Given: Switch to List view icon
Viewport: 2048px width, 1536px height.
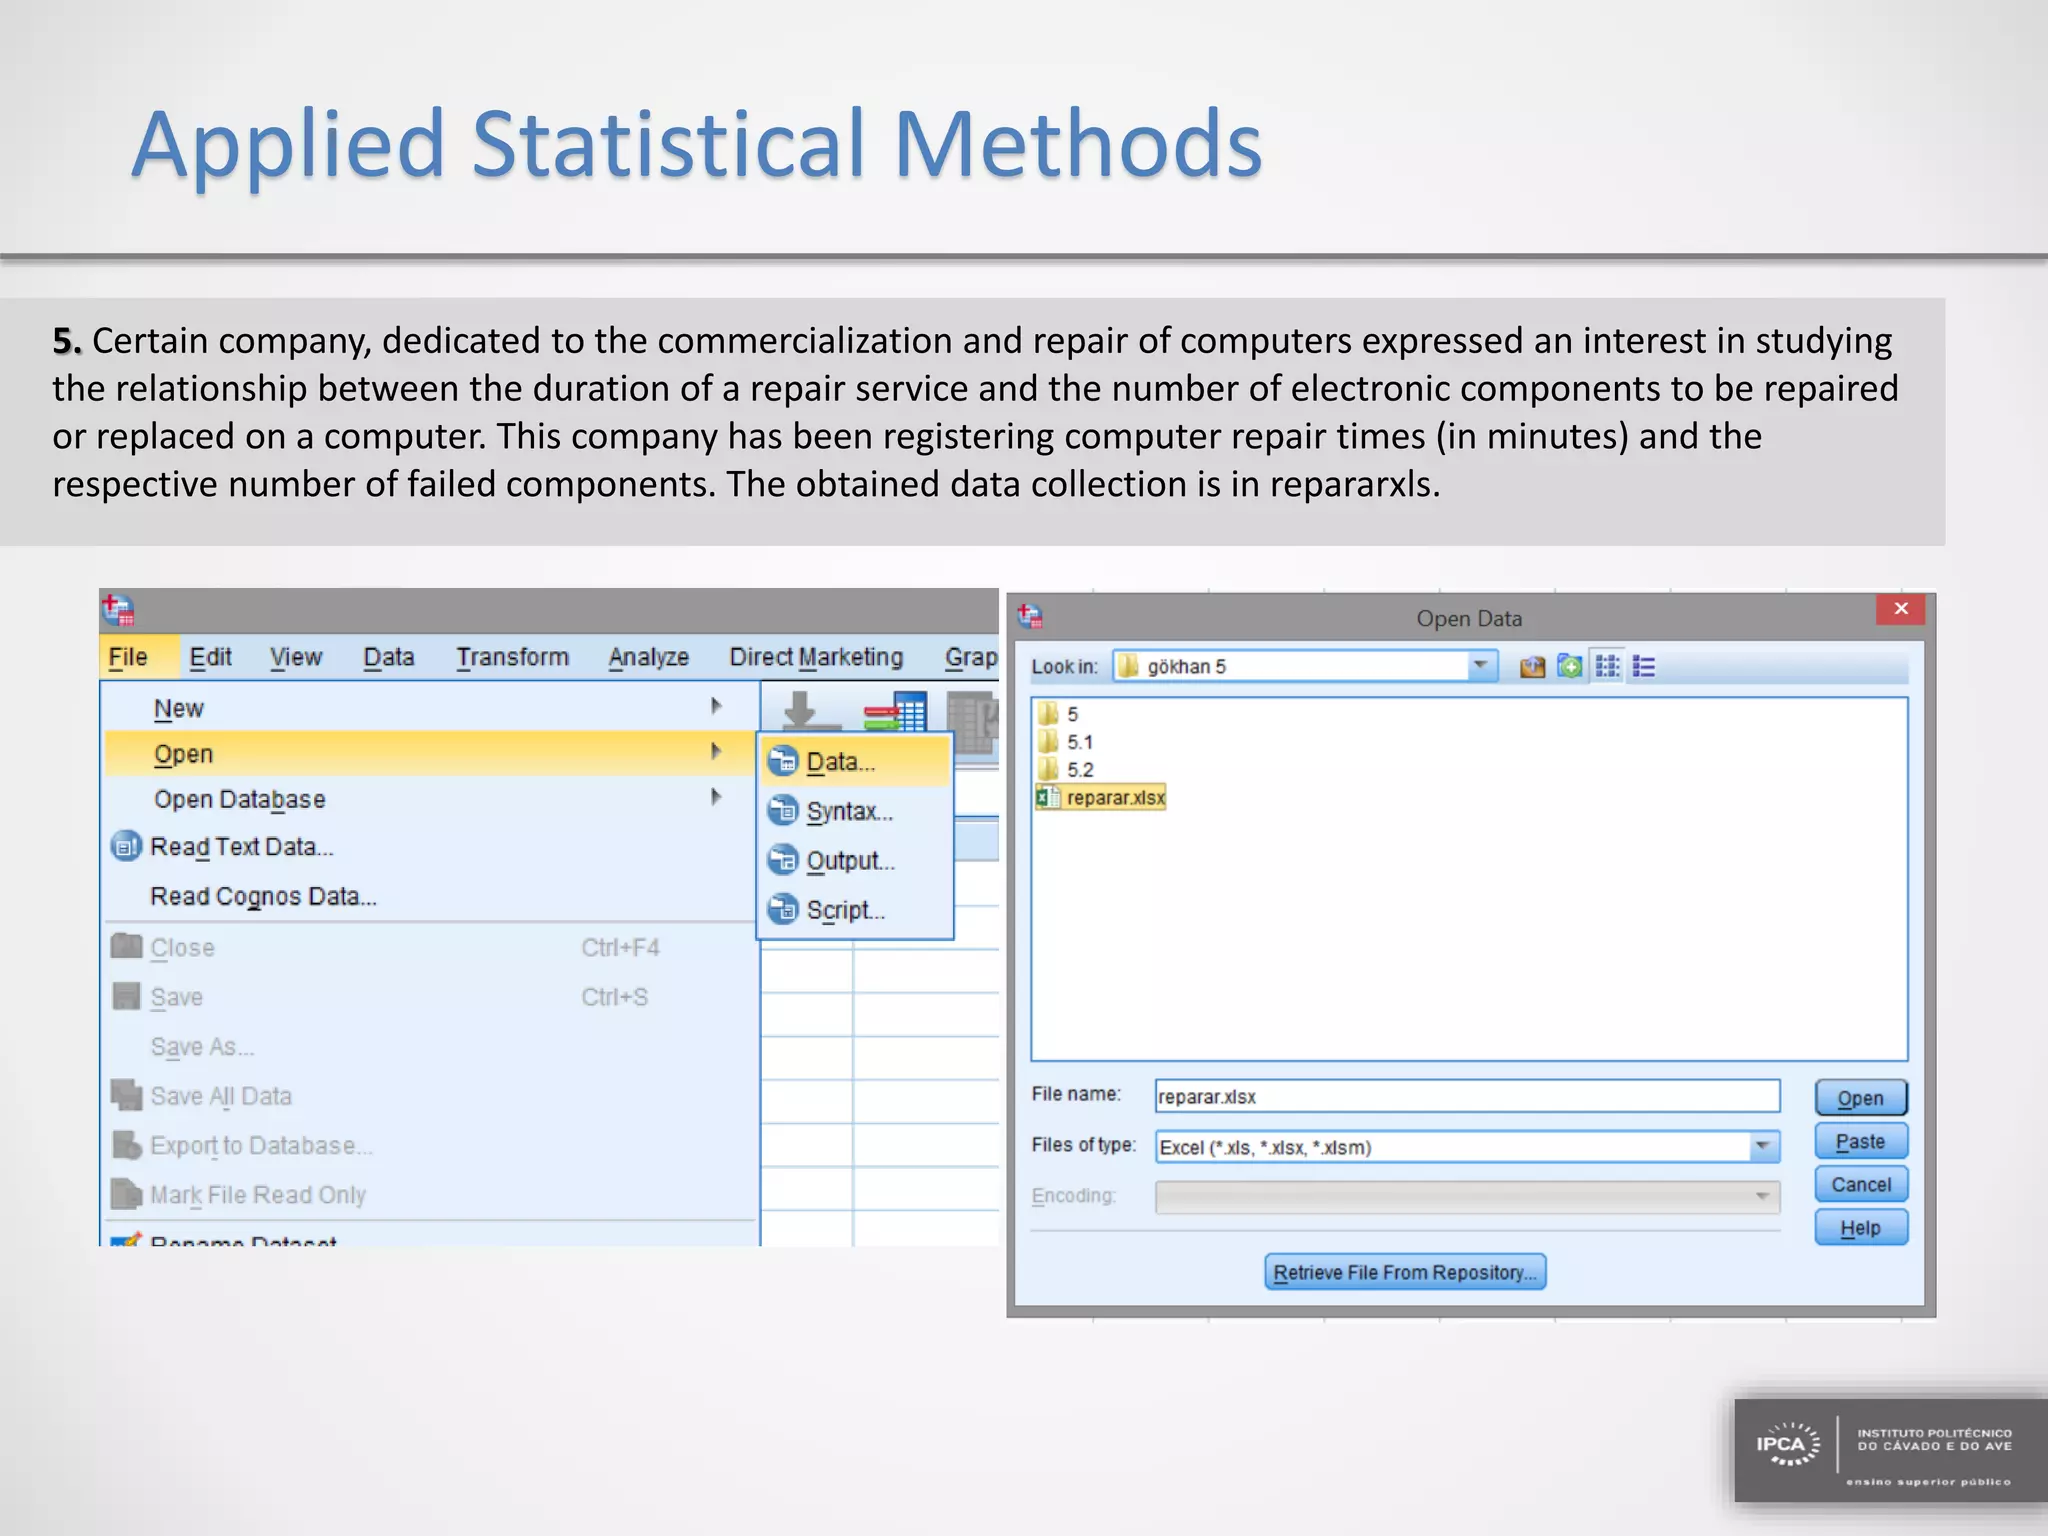Looking at the screenshot, I should click(x=1607, y=667).
